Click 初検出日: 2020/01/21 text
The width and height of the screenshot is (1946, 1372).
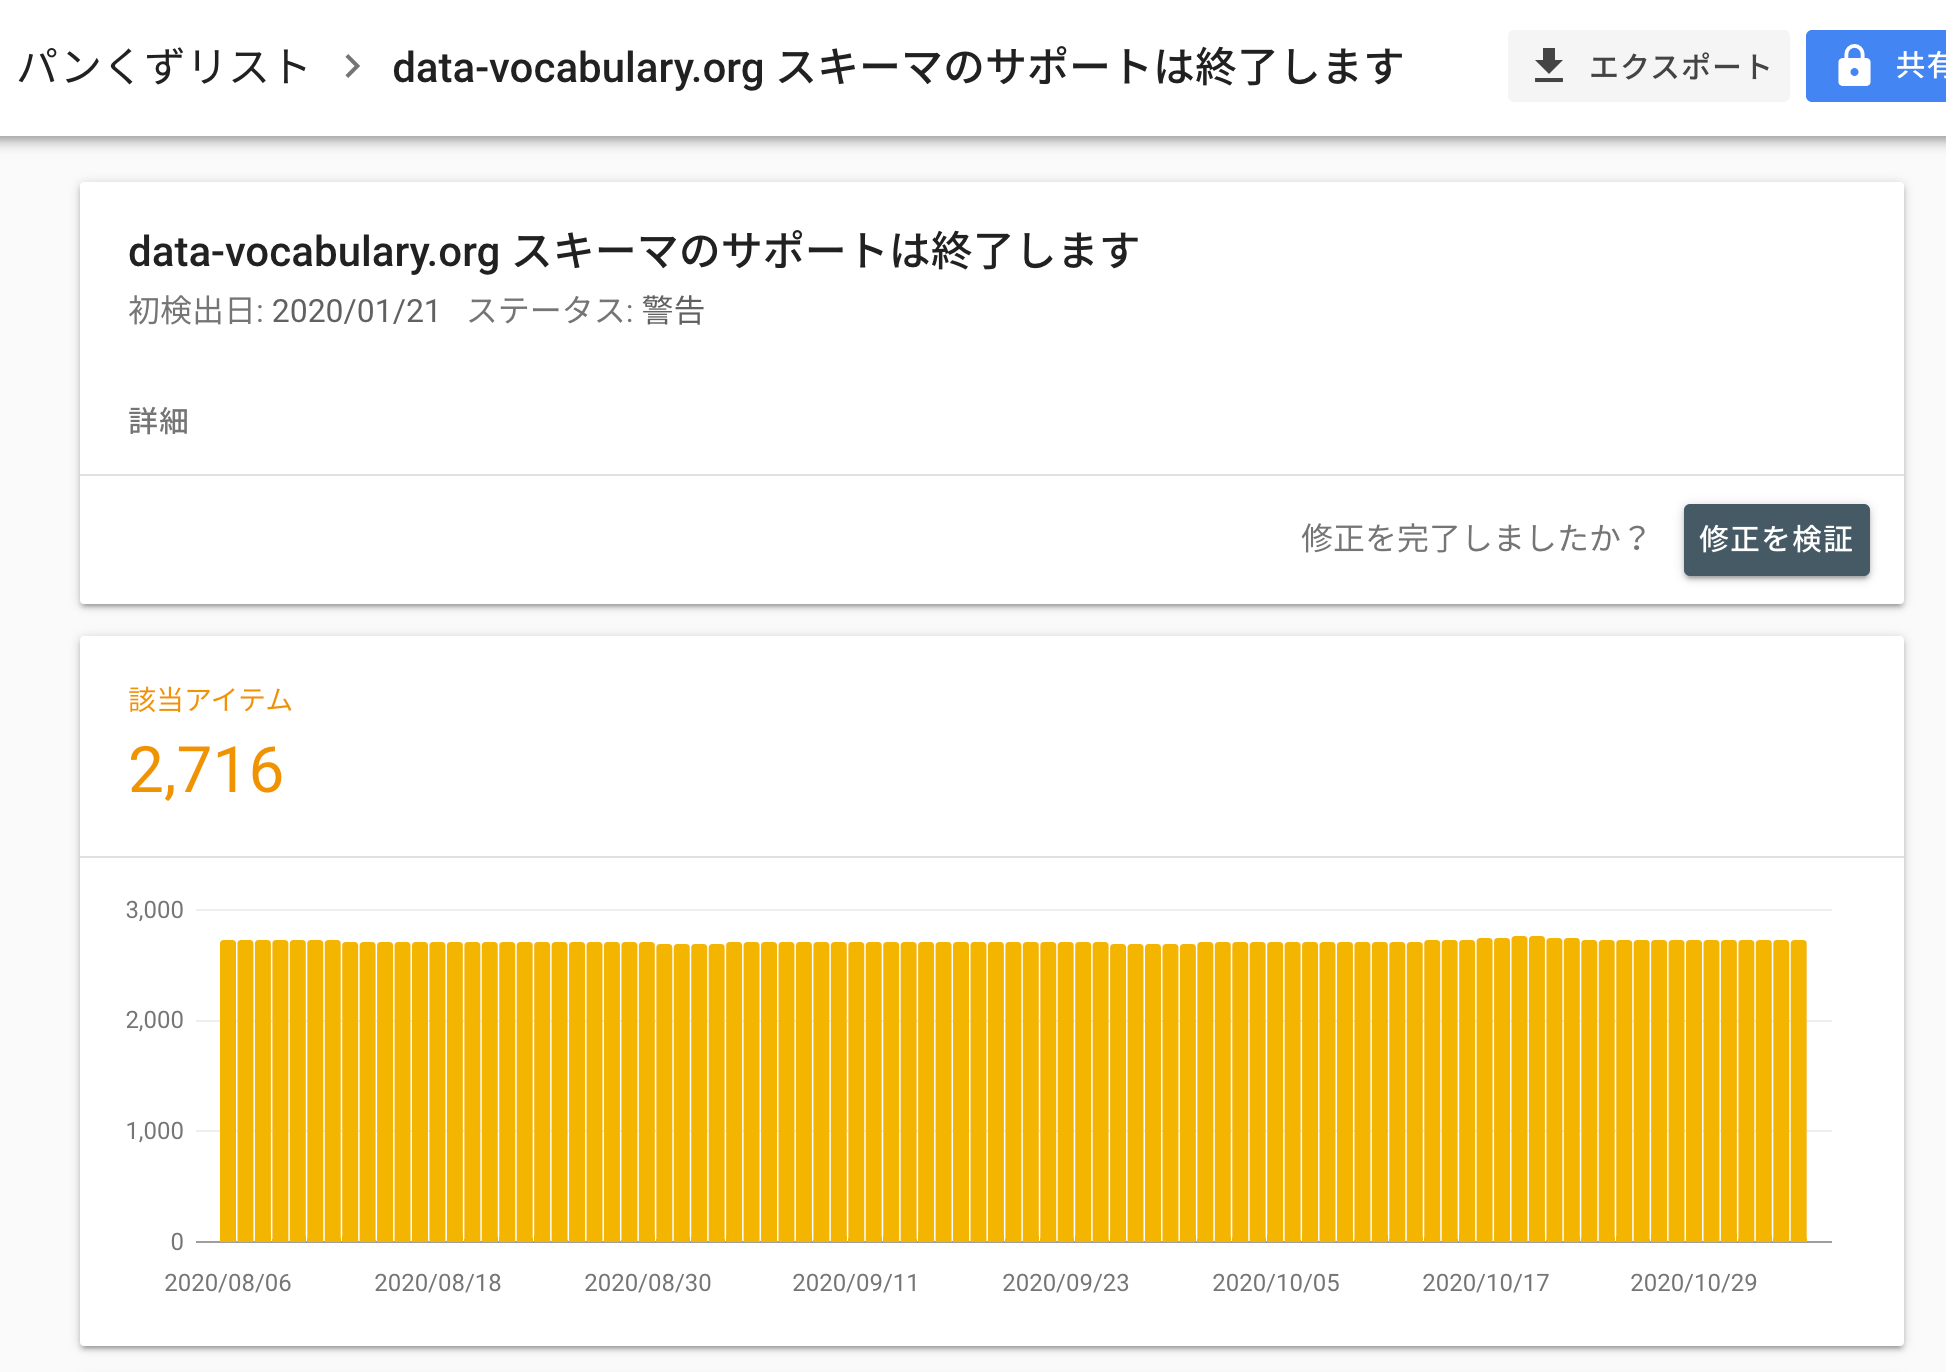click(x=285, y=311)
